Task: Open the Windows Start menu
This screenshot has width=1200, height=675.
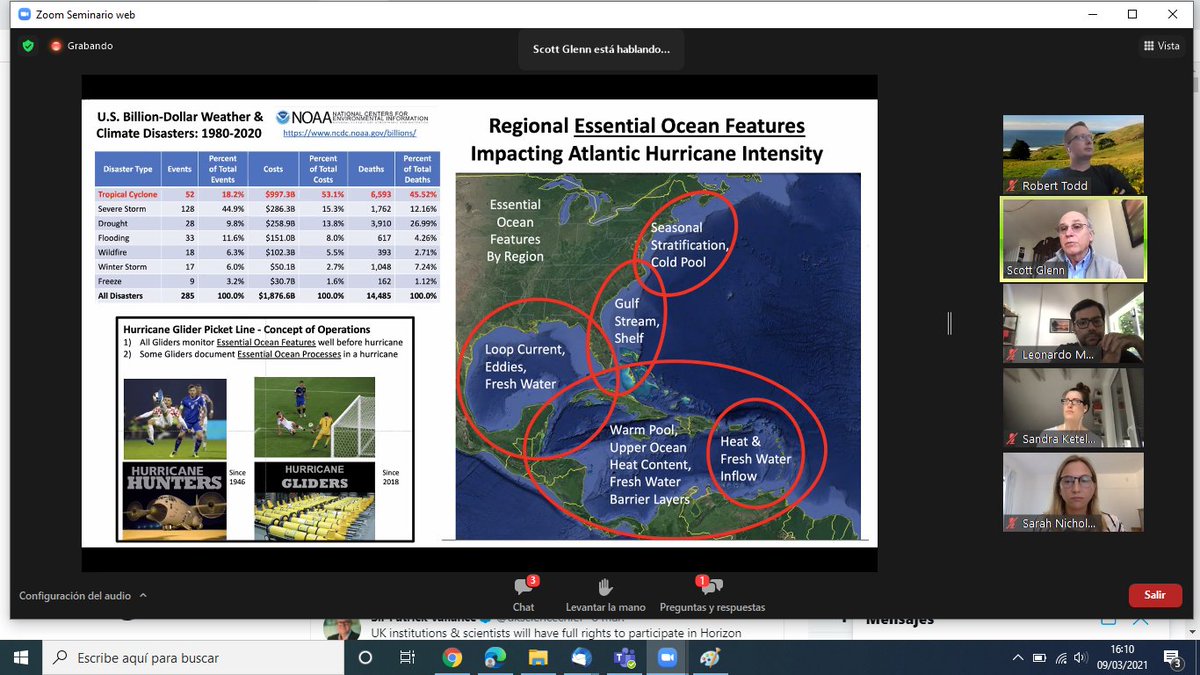Action: [x=22, y=657]
